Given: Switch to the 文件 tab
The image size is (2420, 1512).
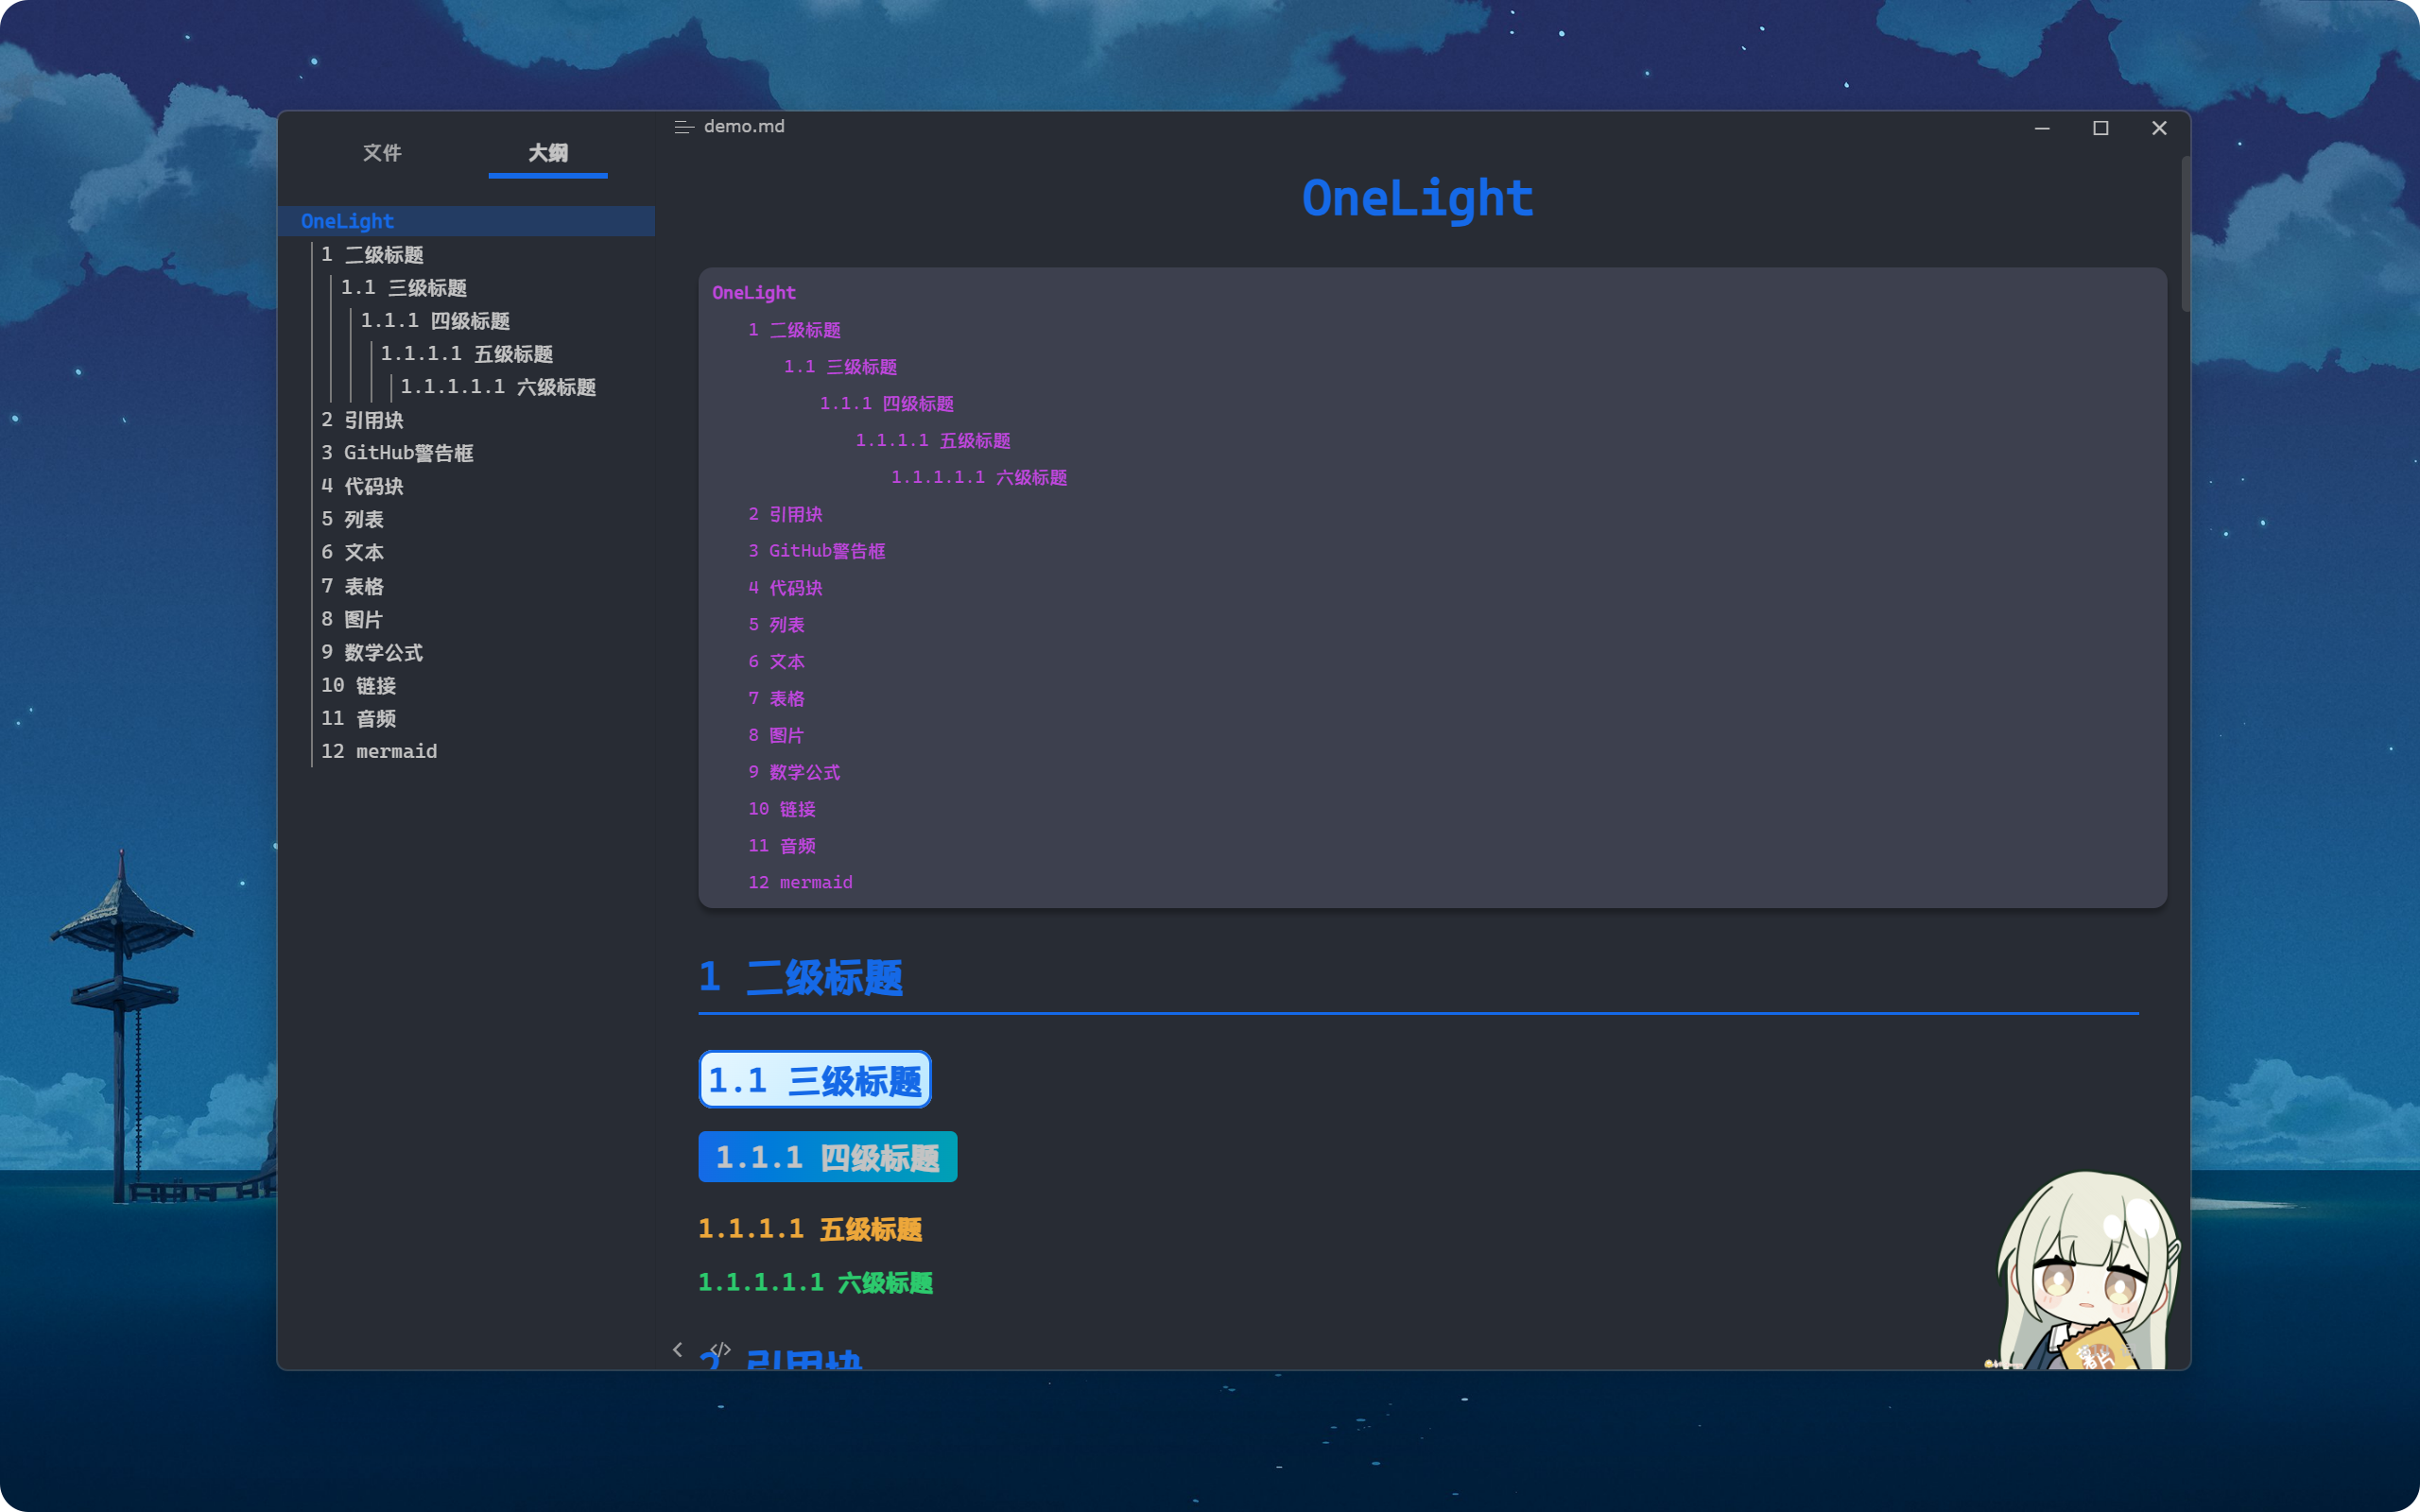Looking at the screenshot, I should point(382,153).
